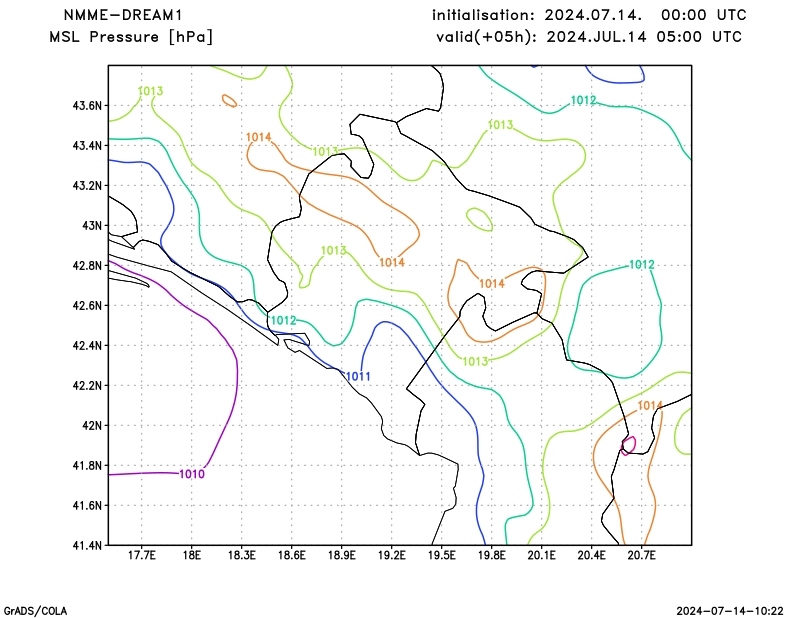This screenshot has width=800, height=618.
Task: Click the GrADS/COLA credit text
Action: (x=35, y=611)
